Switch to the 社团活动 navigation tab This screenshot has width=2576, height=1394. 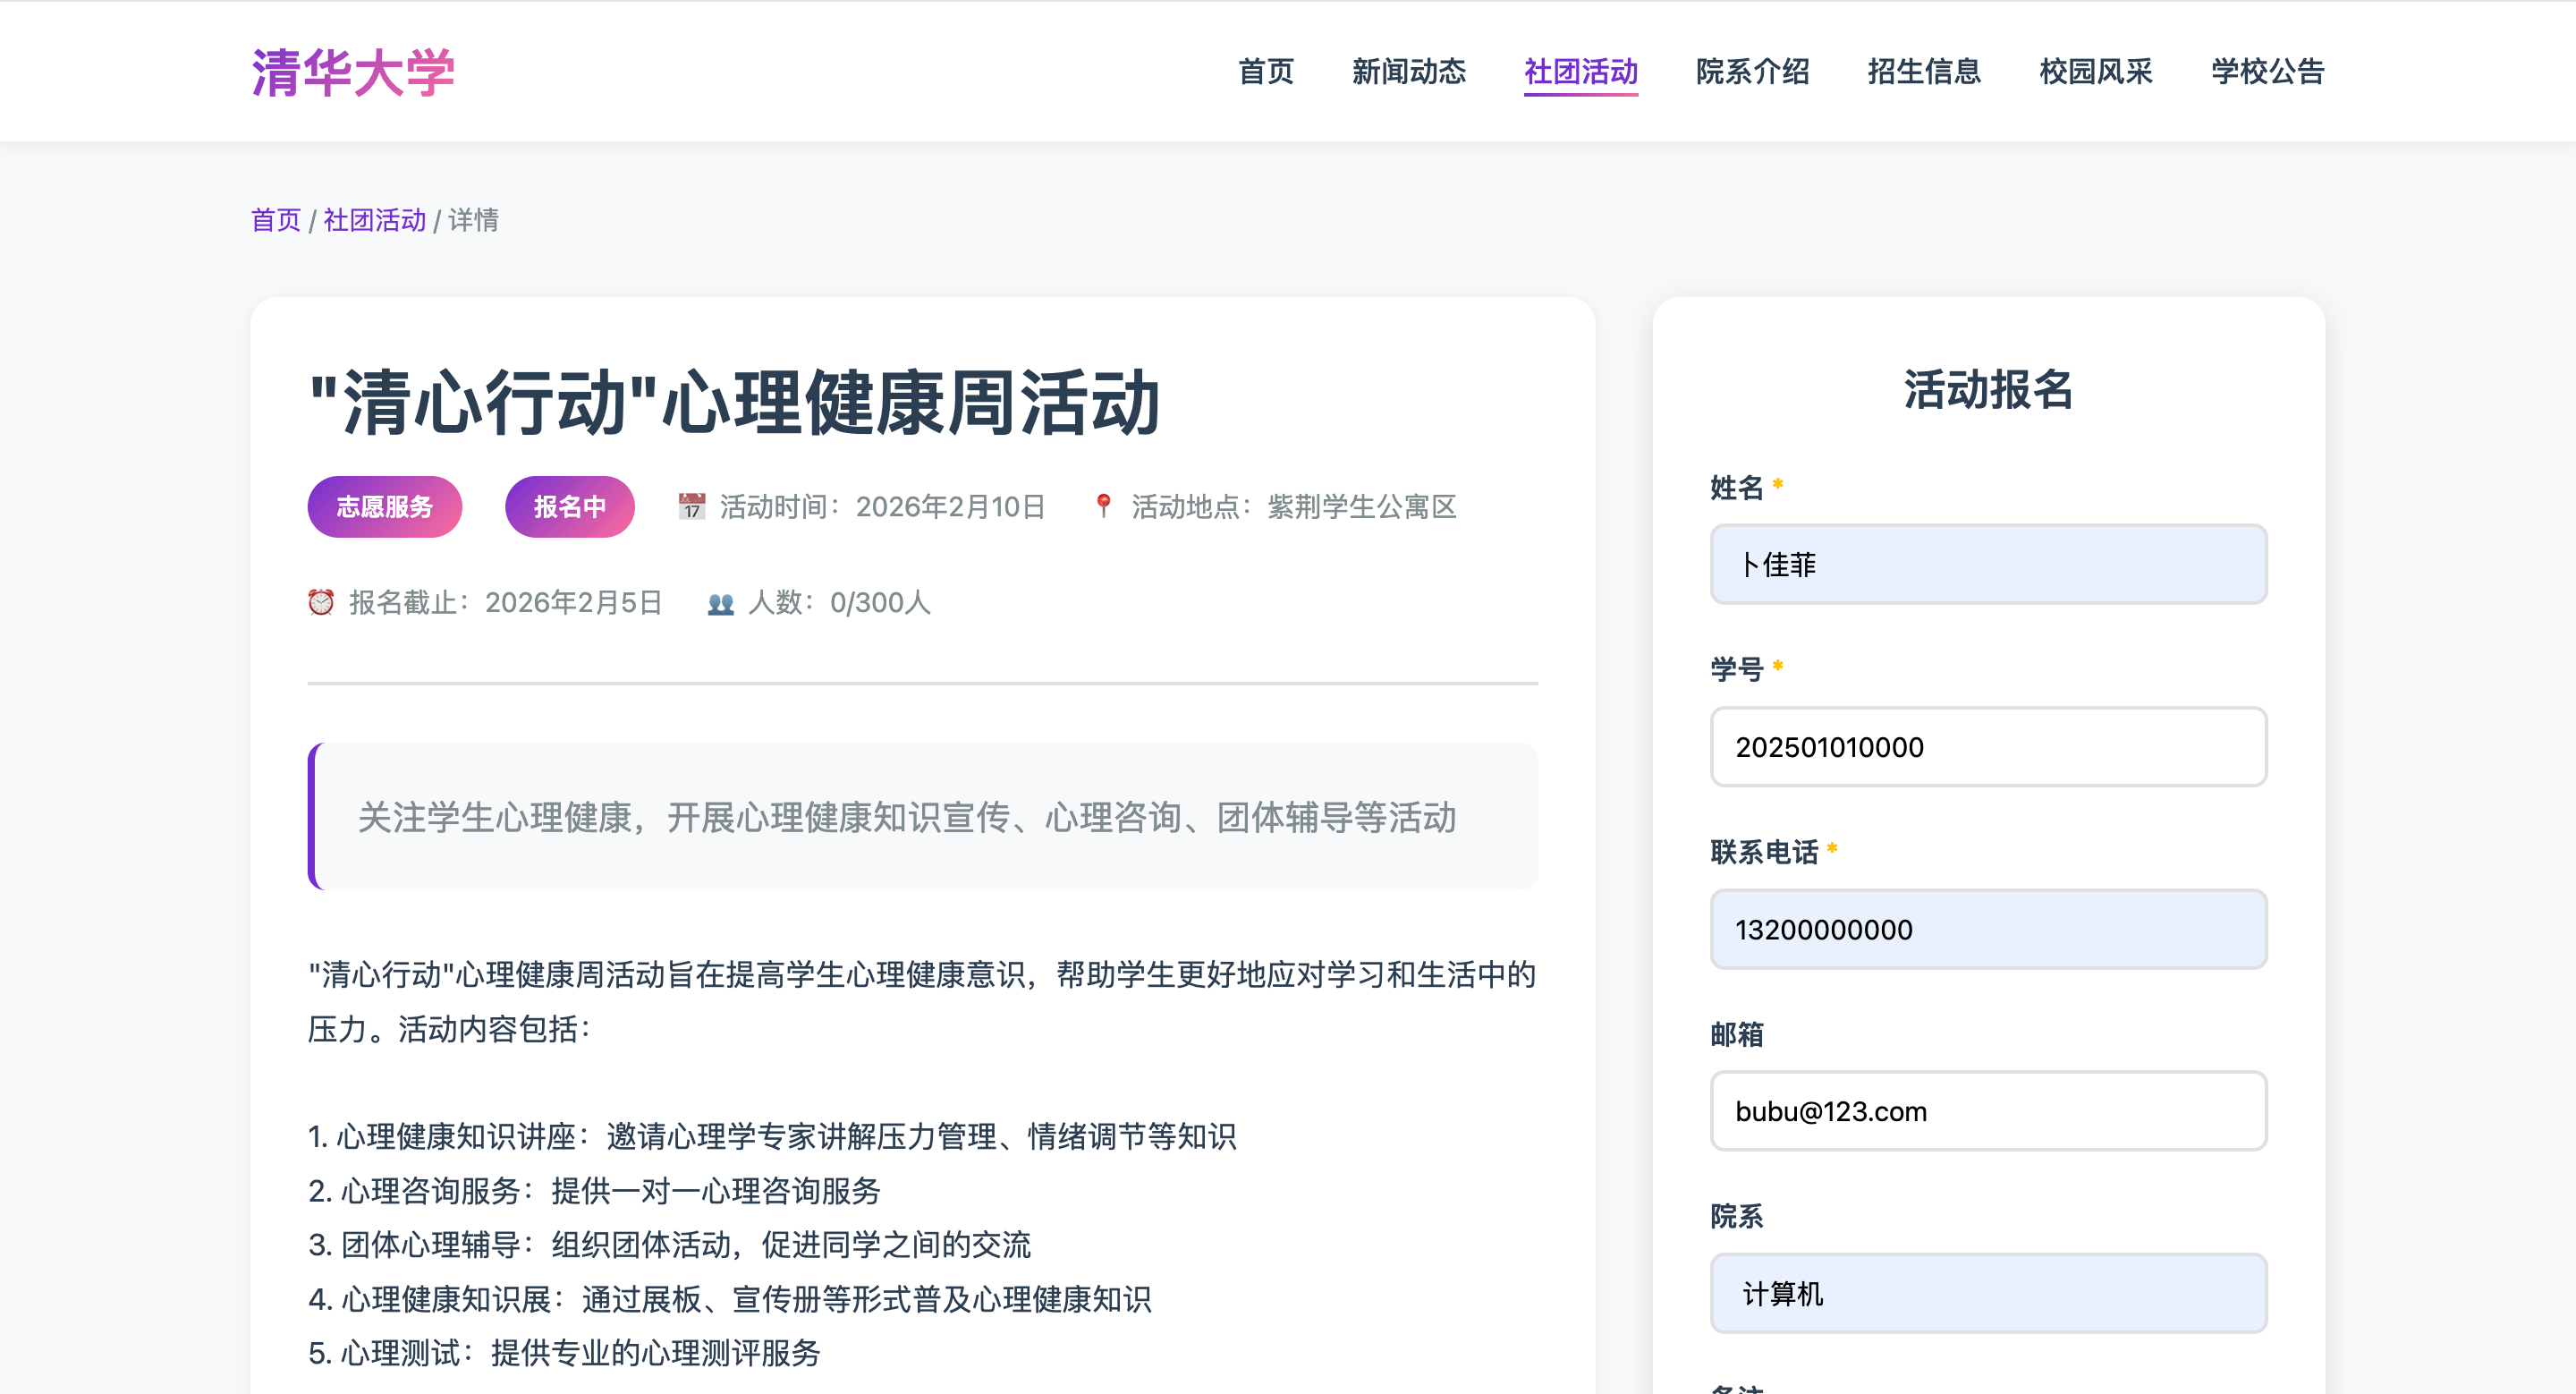click(x=1580, y=72)
